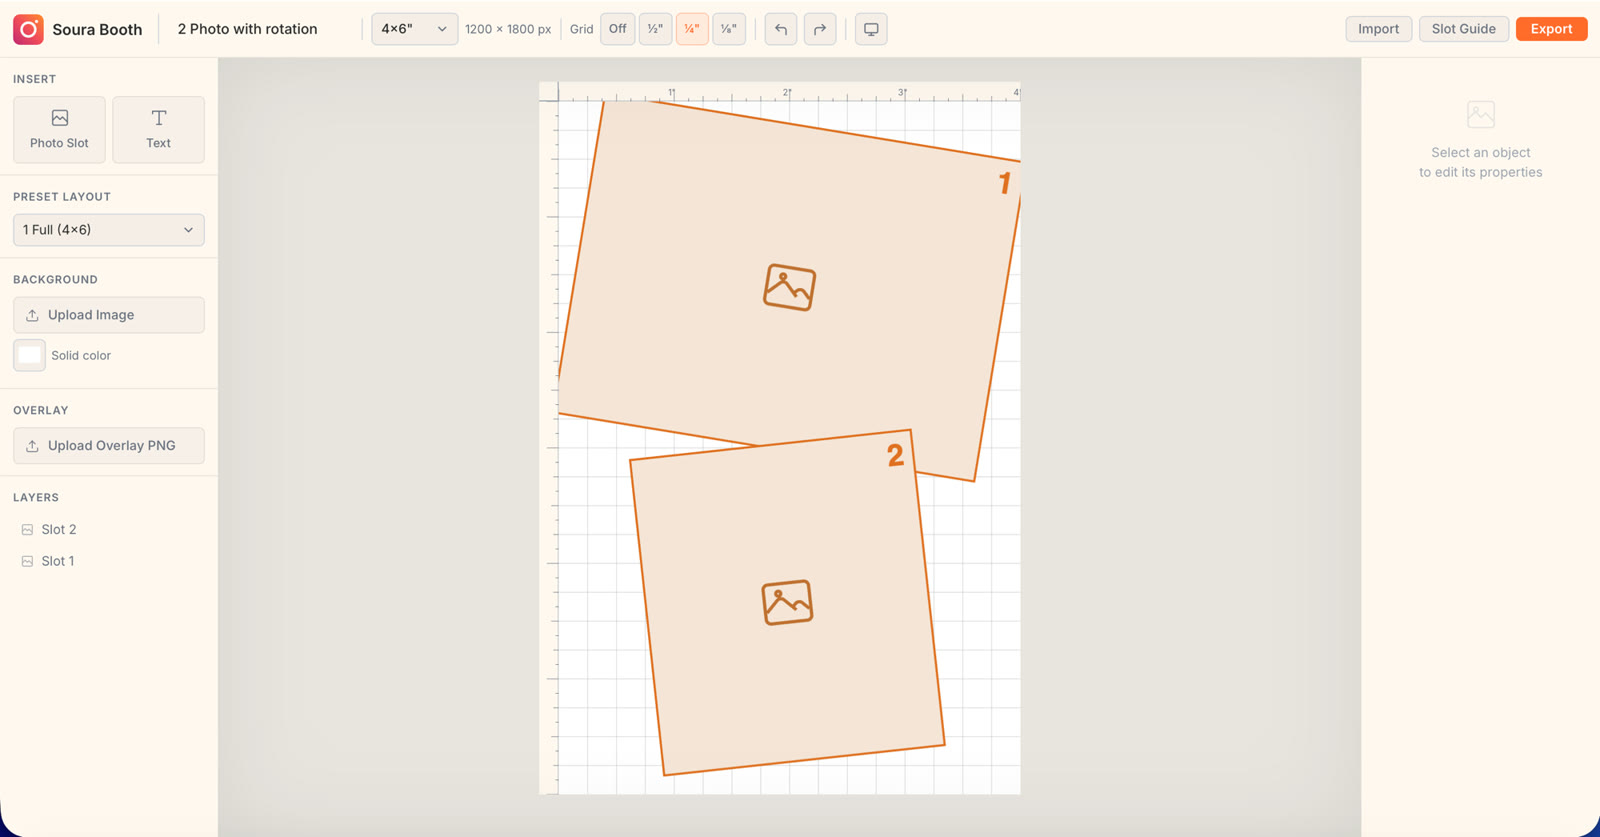Viewport: 1600px width, 837px height.
Task: Click image icon beside Slot 2 layer
Action: tap(27, 530)
